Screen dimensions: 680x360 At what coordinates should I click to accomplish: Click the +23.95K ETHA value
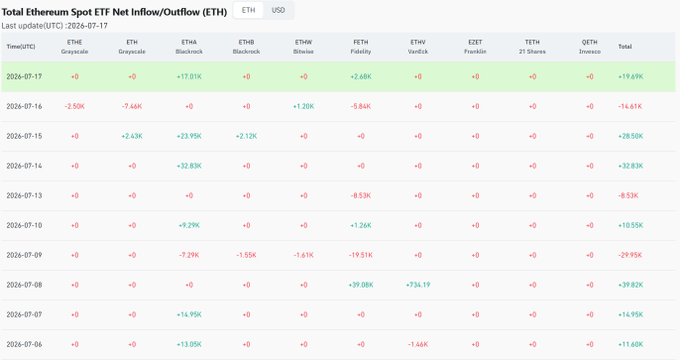click(x=189, y=136)
